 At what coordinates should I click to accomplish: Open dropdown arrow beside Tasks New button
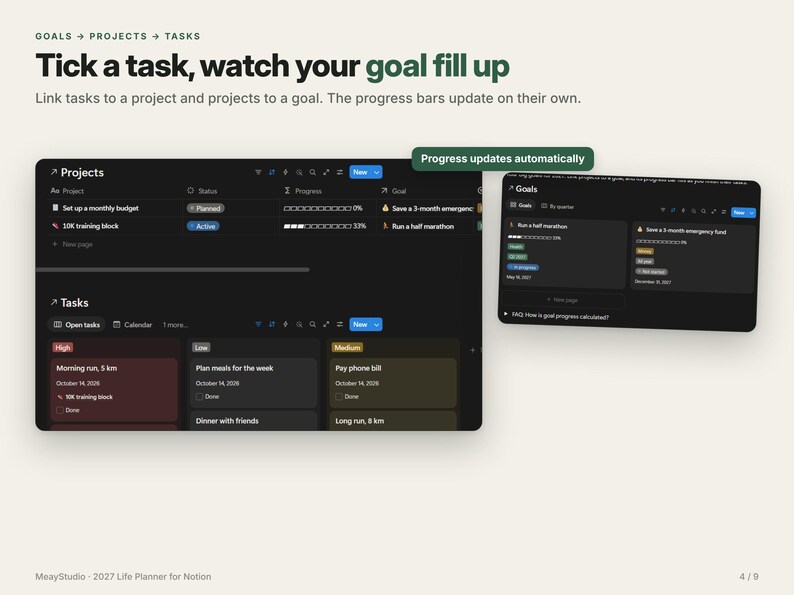377,324
